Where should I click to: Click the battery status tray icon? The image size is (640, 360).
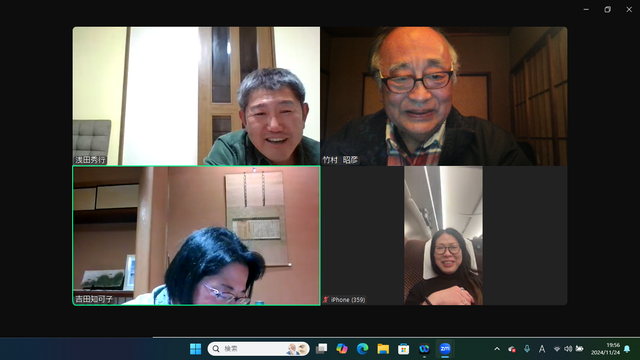[x=579, y=349]
